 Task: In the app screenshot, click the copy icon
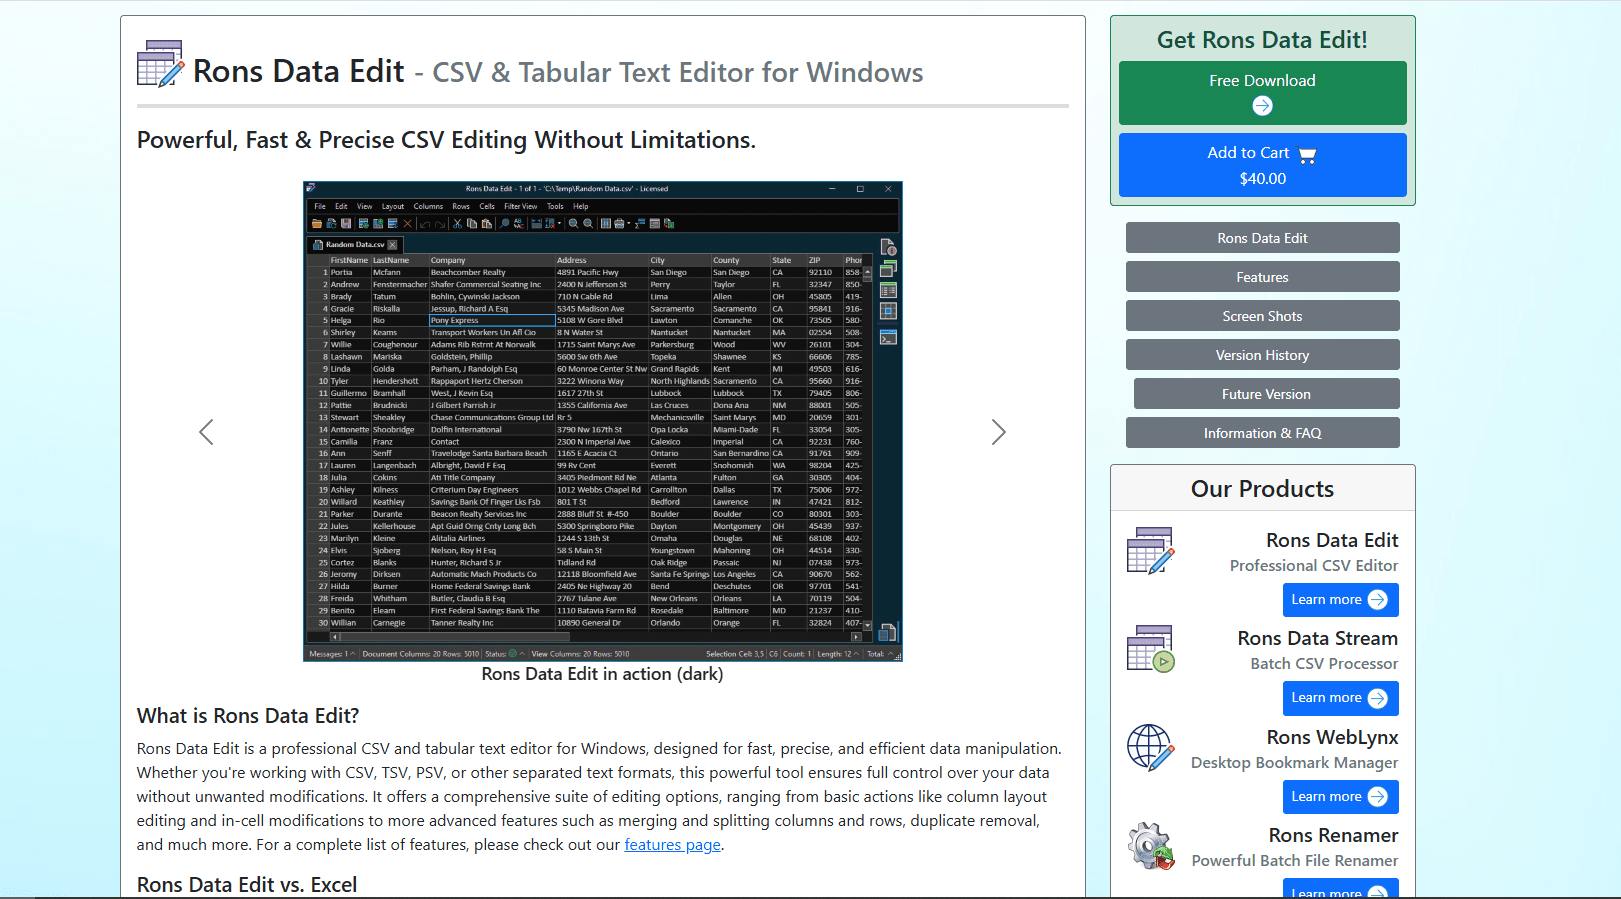click(x=472, y=224)
